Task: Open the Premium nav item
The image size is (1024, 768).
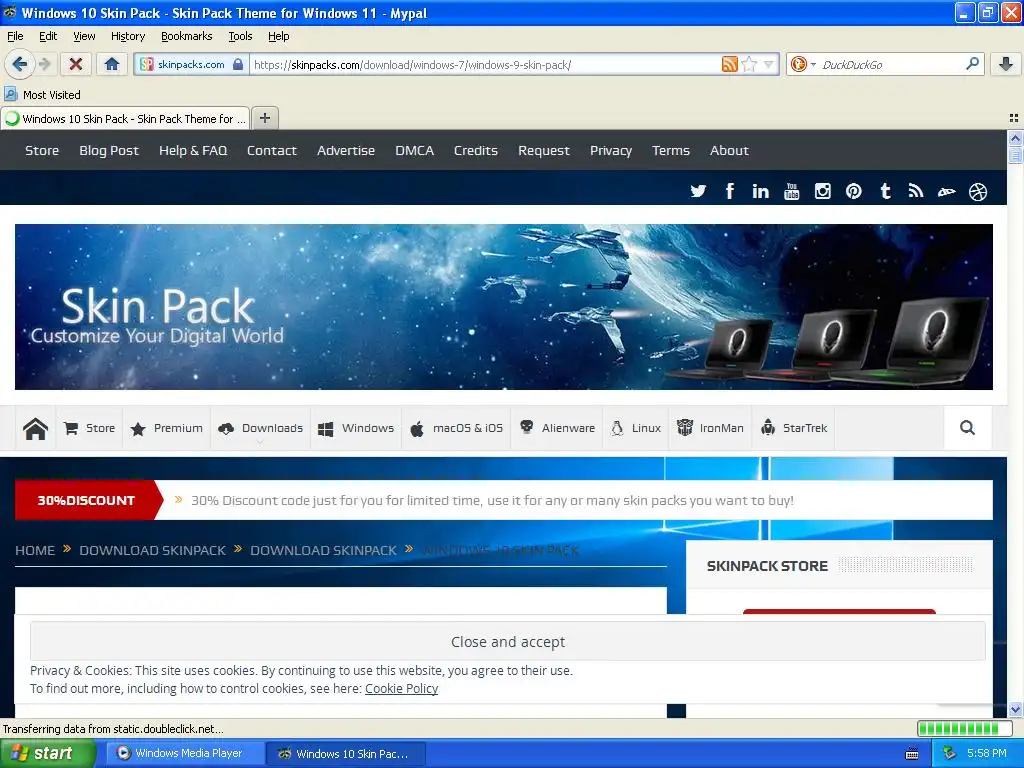Action: 167,428
